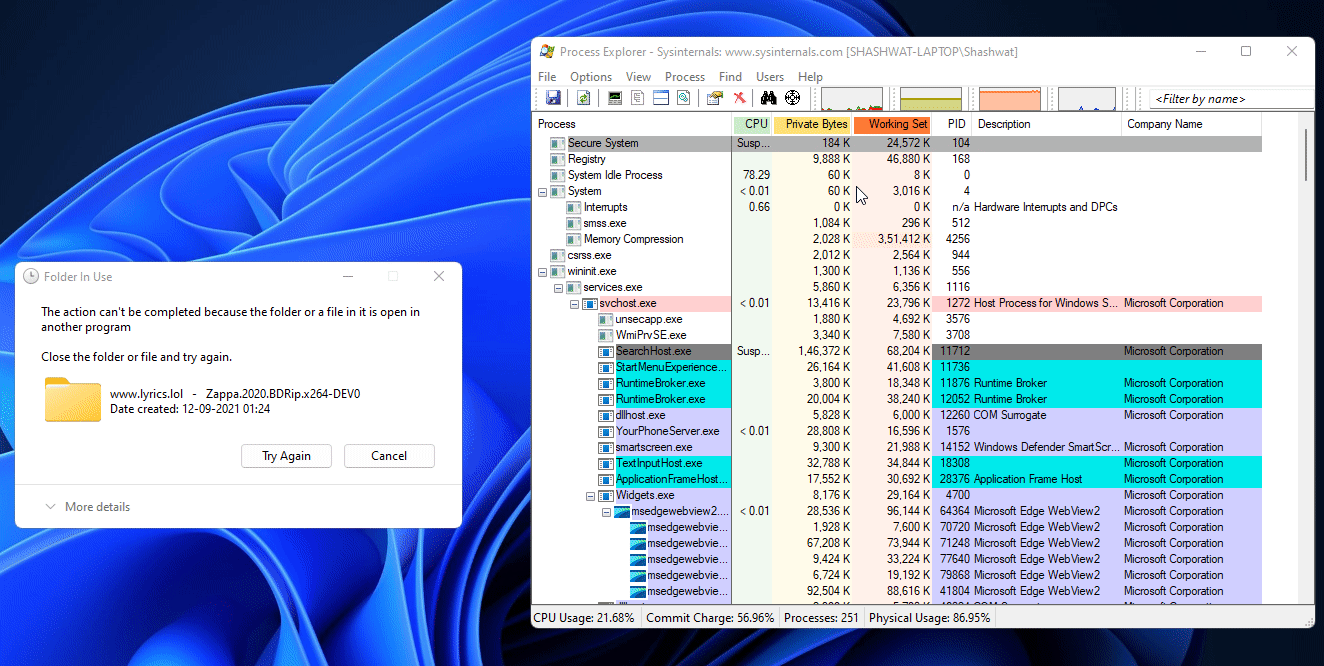Select the crosshair Find Window's Process icon
Viewport: 1324px width, 666px height.
coord(793,98)
